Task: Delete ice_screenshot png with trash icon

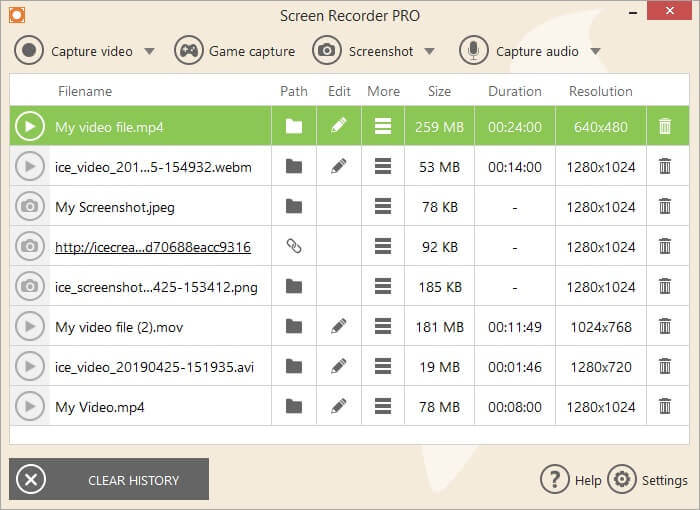Action: point(664,287)
